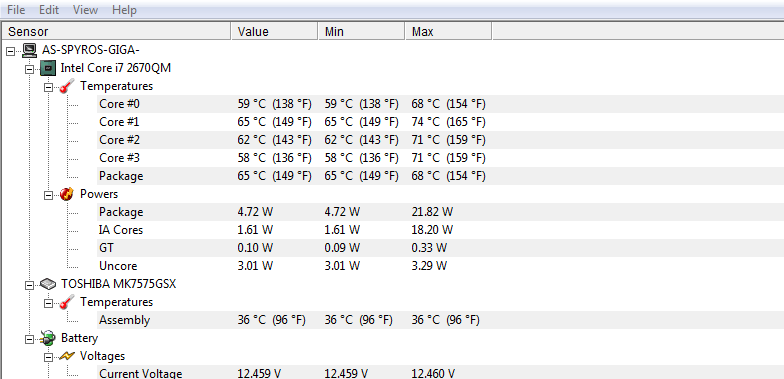Select the temperature Package row label

point(121,176)
